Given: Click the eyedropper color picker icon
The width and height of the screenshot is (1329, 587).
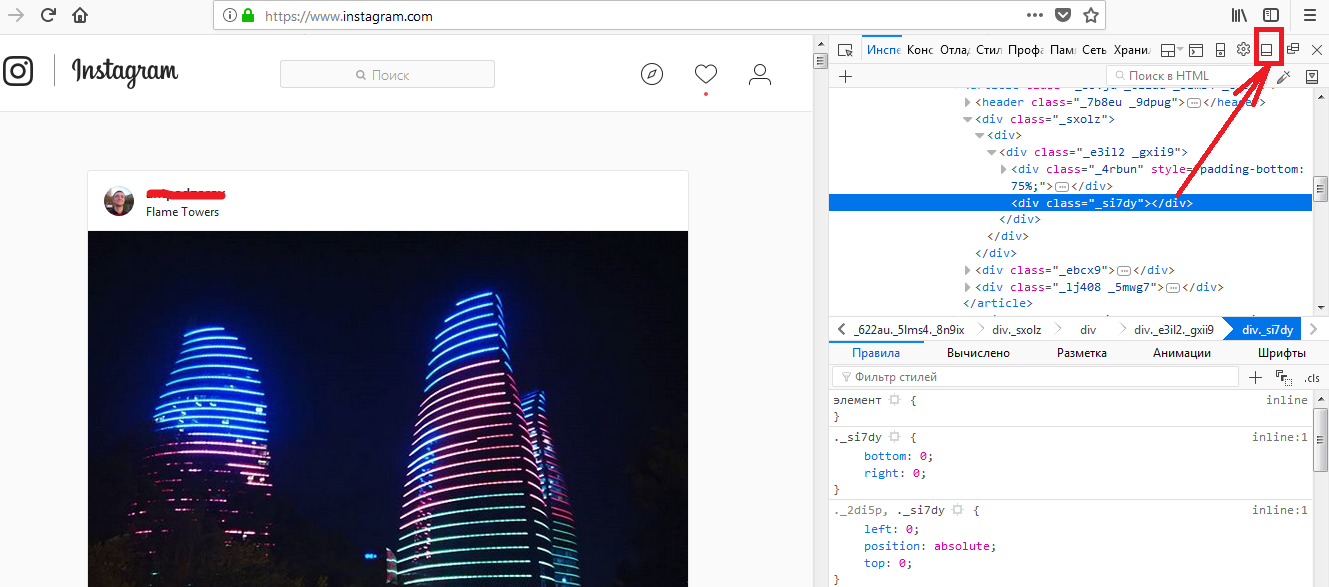Looking at the screenshot, I should coord(1284,76).
